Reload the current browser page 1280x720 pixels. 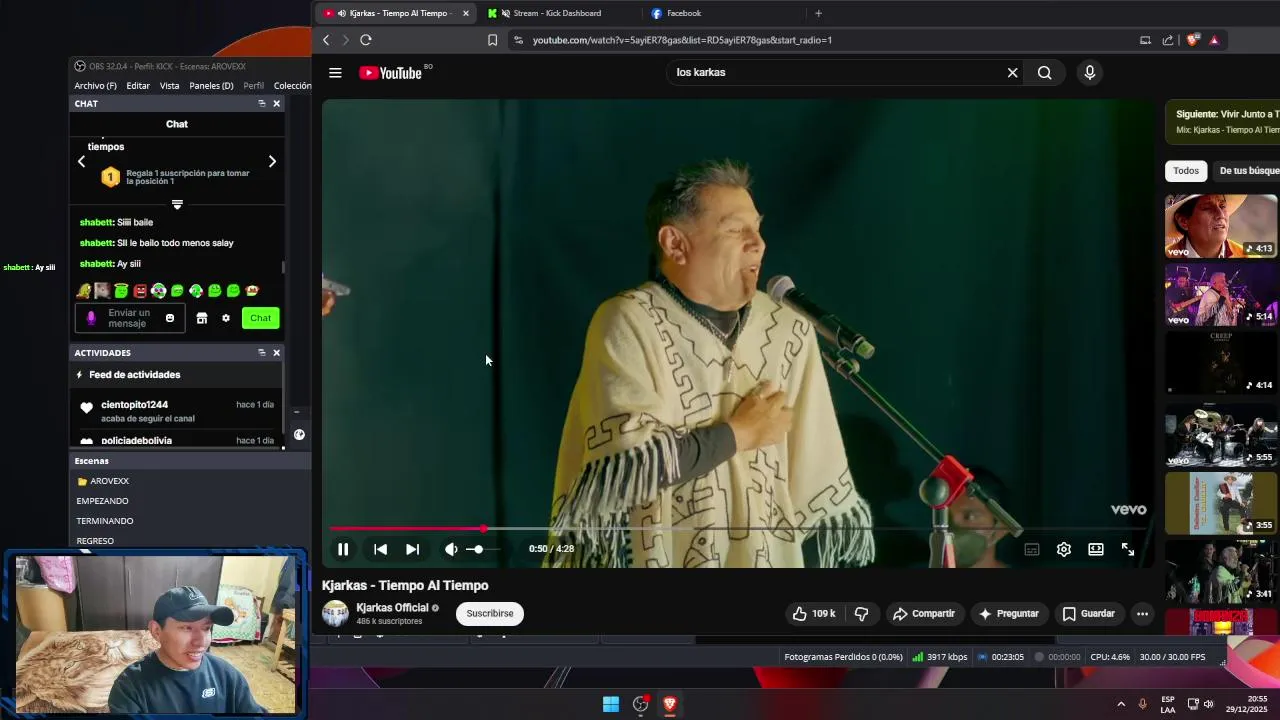pos(366,40)
